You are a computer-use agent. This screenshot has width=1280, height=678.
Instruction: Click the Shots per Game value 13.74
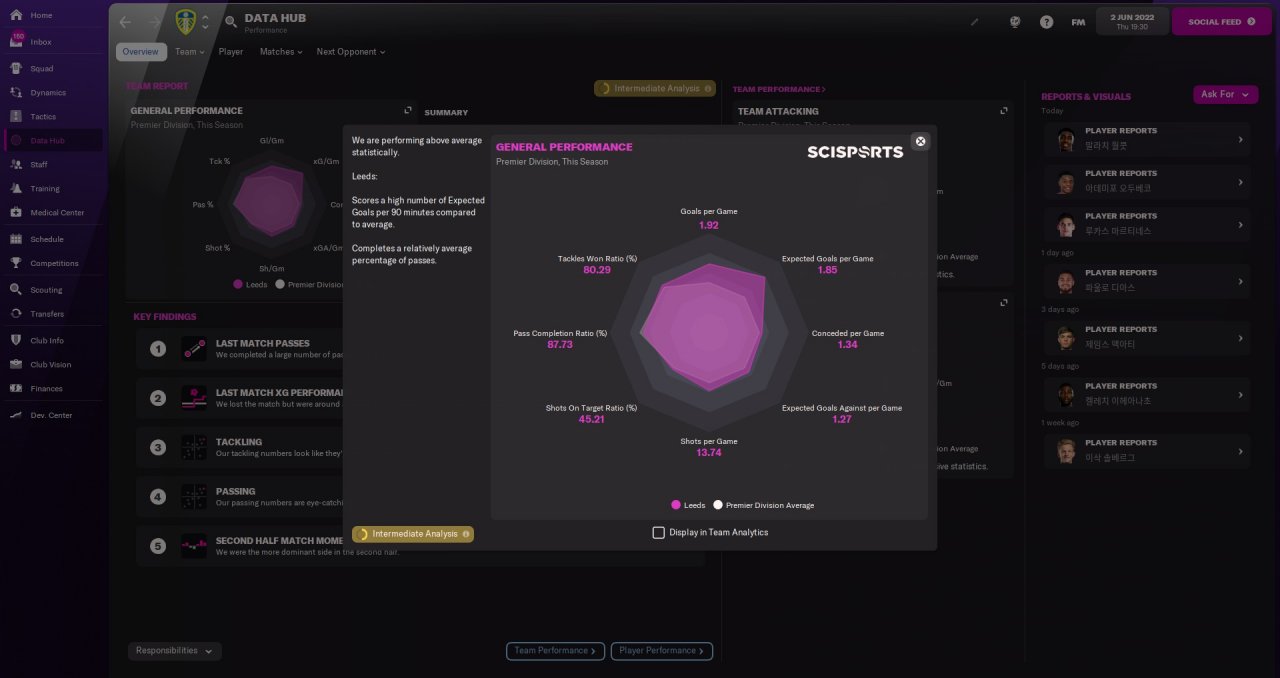[x=709, y=453]
